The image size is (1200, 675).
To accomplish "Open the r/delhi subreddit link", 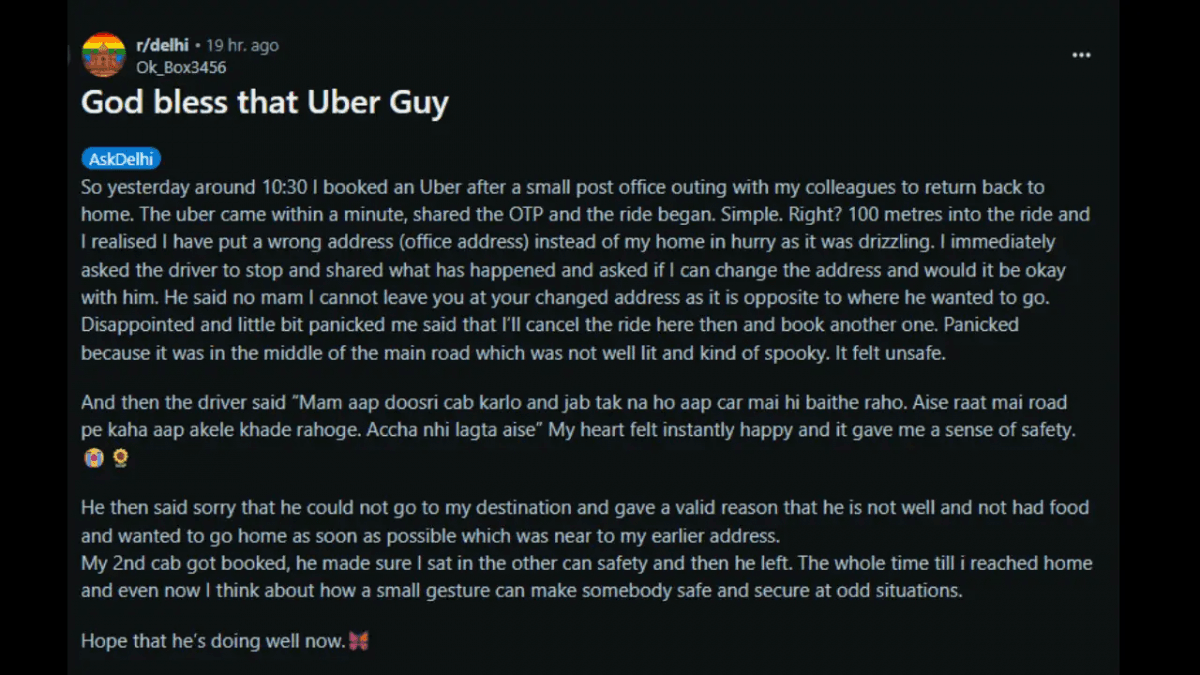I will click(163, 45).
